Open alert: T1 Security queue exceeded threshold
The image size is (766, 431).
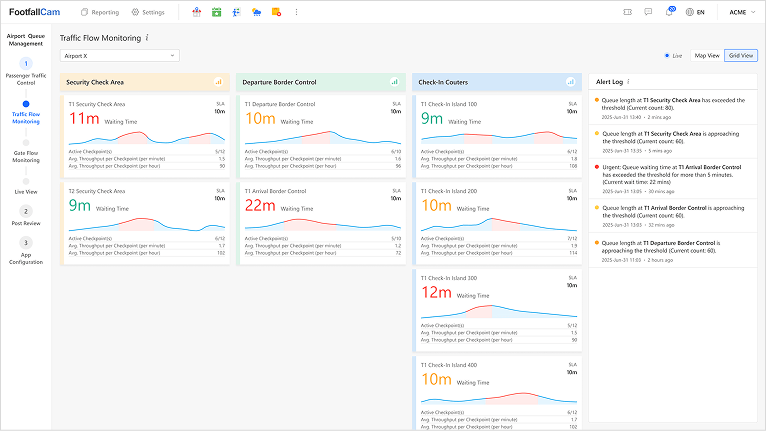tap(673, 108)
